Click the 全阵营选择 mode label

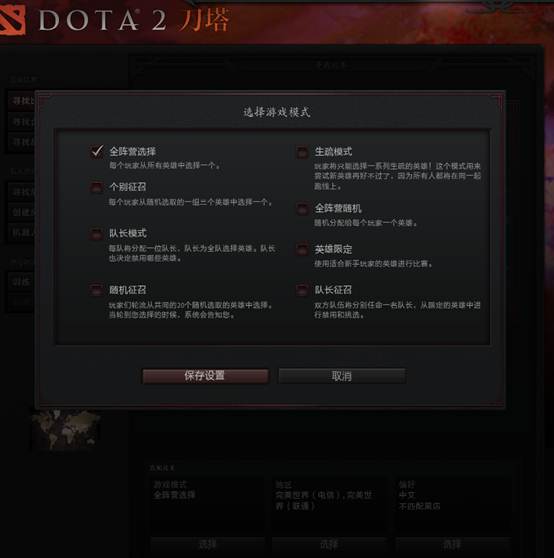tap(132, 152)
